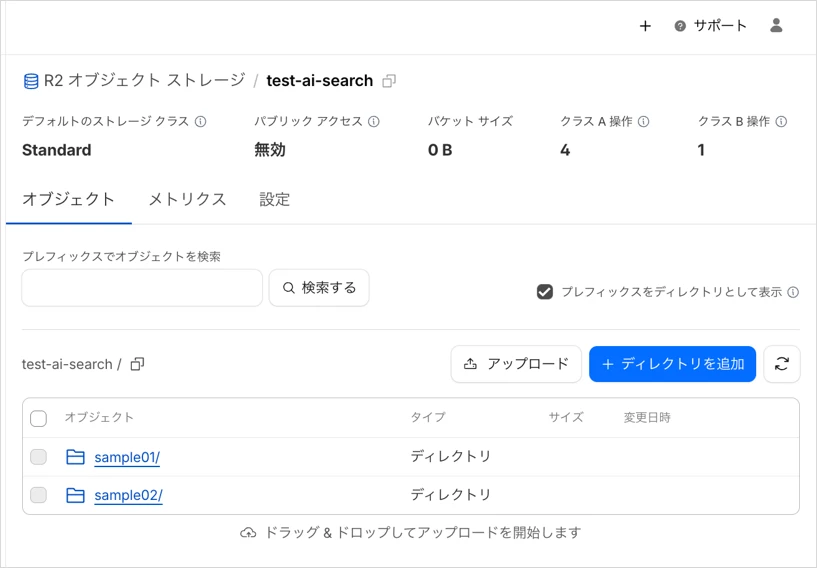The height and width of the screenshot is (568, 817).
Task: Switch to the メトリクス tab
Action: click(x=187, y=199)
